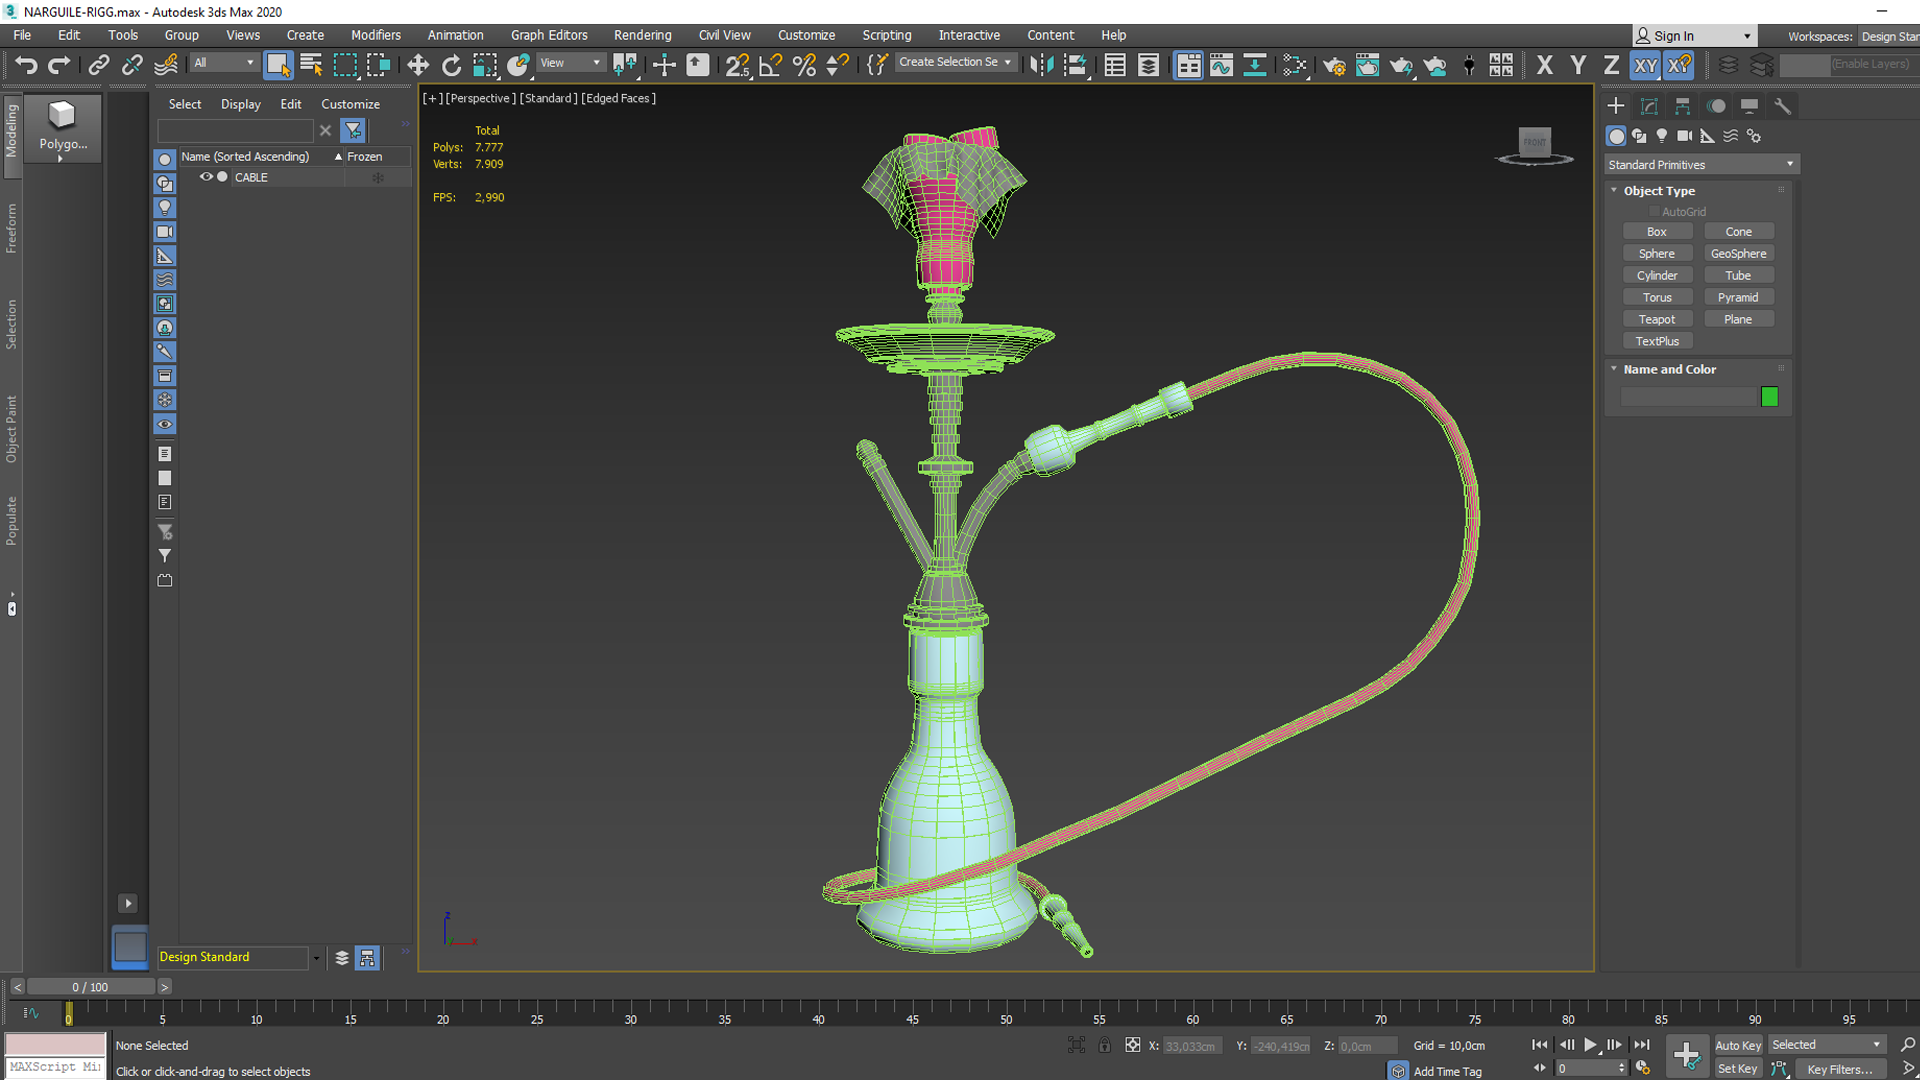Image resolution: width=1920 pixels, height=1080 pixels.
Task: Open the Rendering menu
Action: [x=642, y=35]
